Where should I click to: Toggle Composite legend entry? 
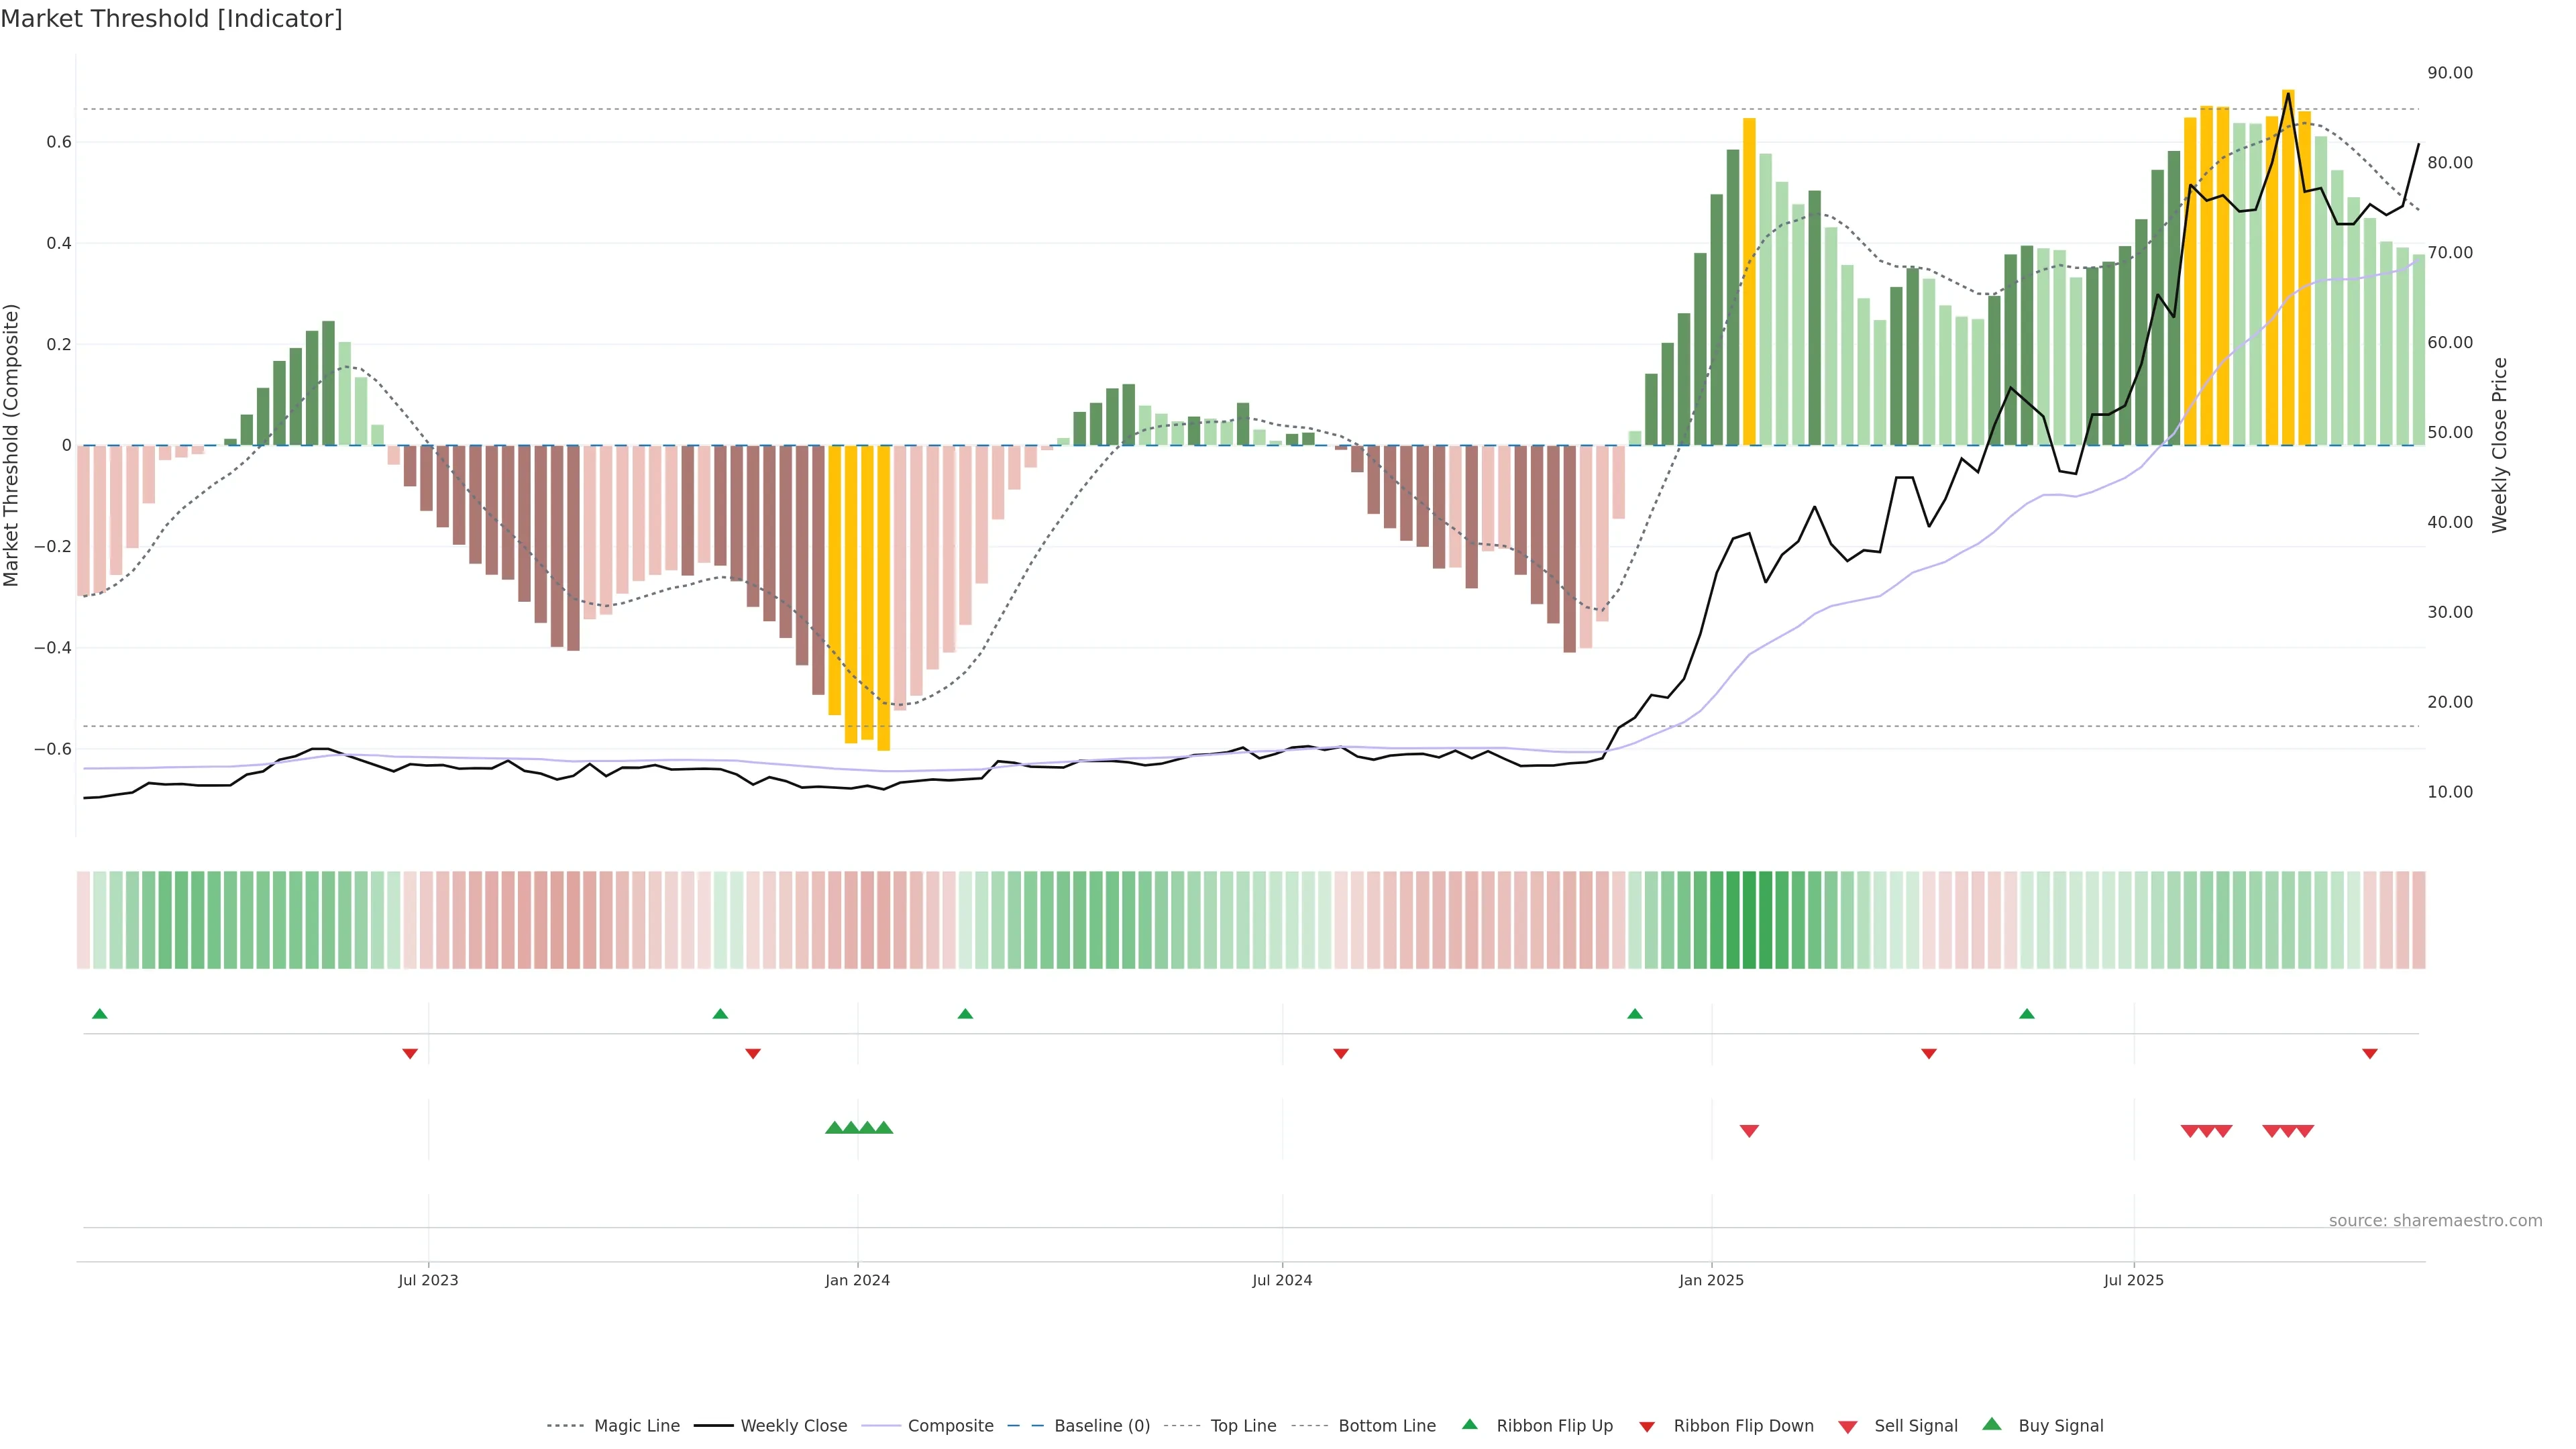point(950,1426)
